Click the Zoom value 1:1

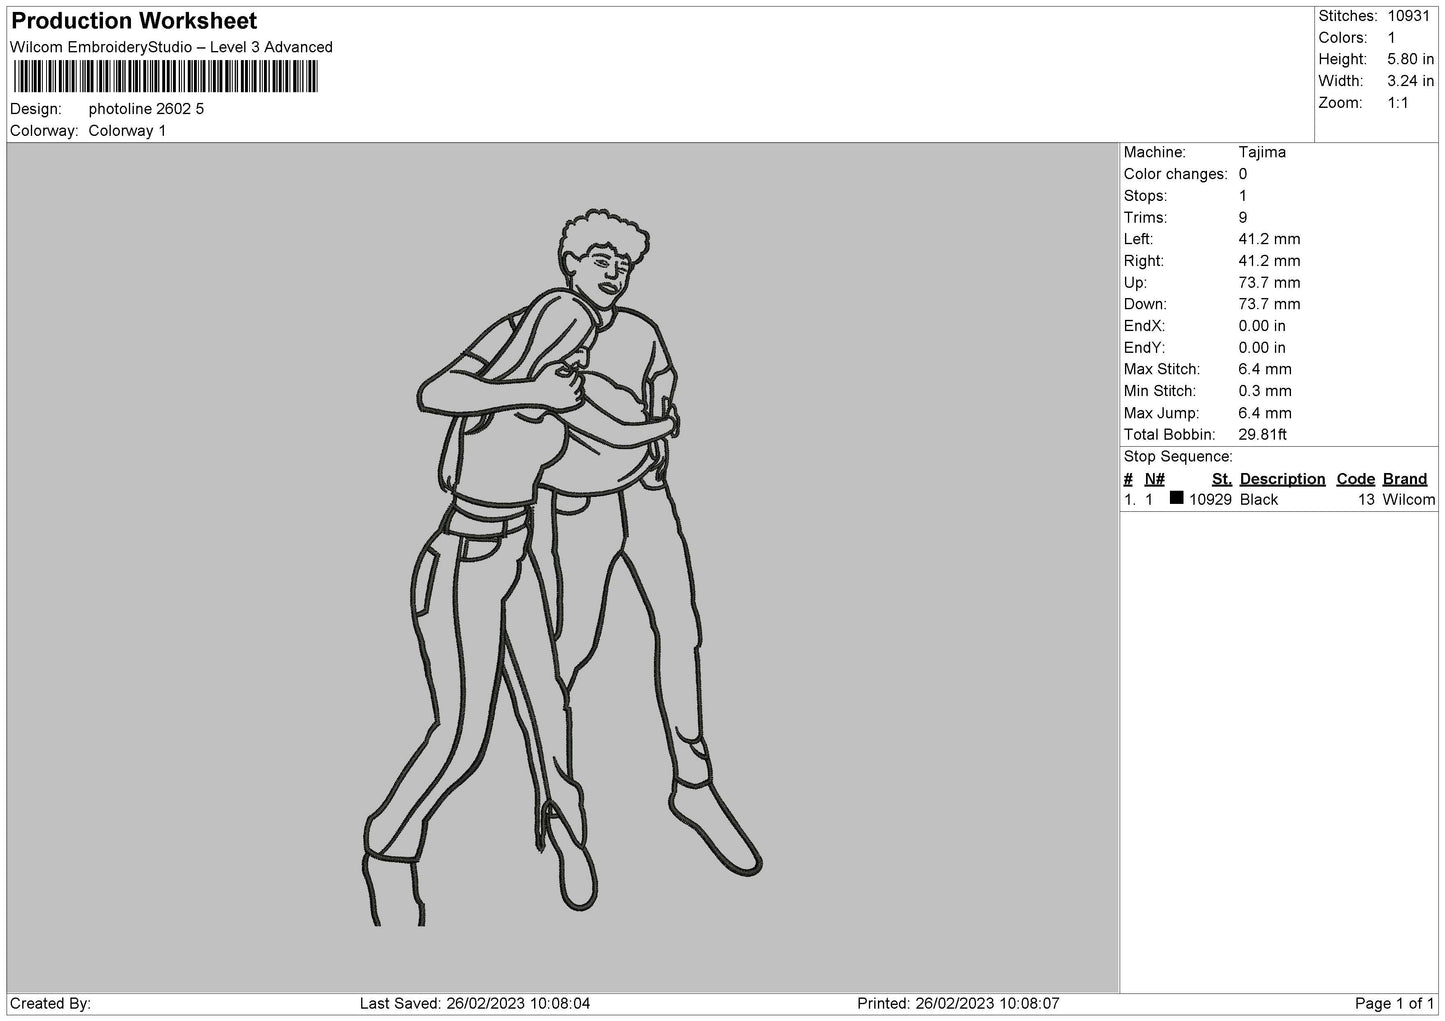(x=1398, y=103)
